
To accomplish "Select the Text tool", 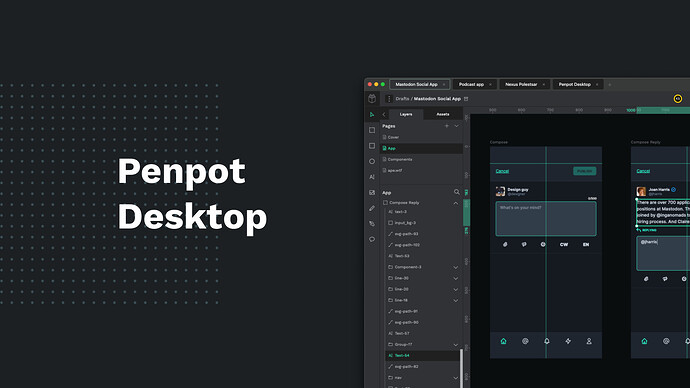I will pyautogui.click(x=372, y=177).
